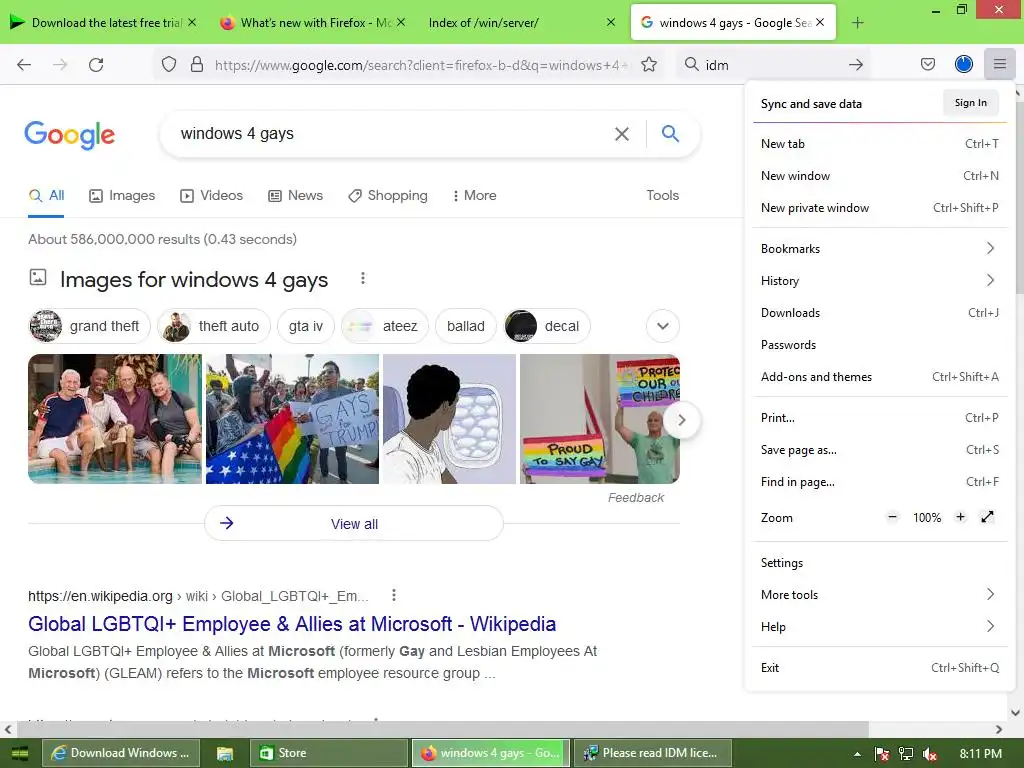This screenshot has width=1024, height=768.
Task: Open the tracking protection shield icon
Action: pyautogui.click(x=169, y=65)
